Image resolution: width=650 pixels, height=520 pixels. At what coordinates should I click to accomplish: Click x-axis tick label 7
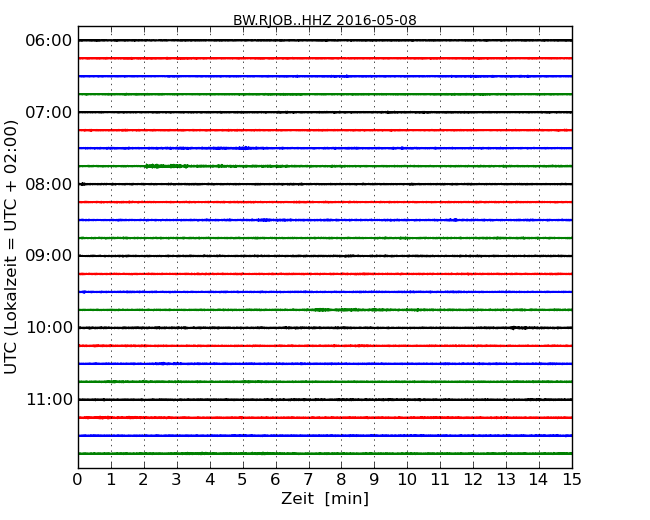coord(308,480)
